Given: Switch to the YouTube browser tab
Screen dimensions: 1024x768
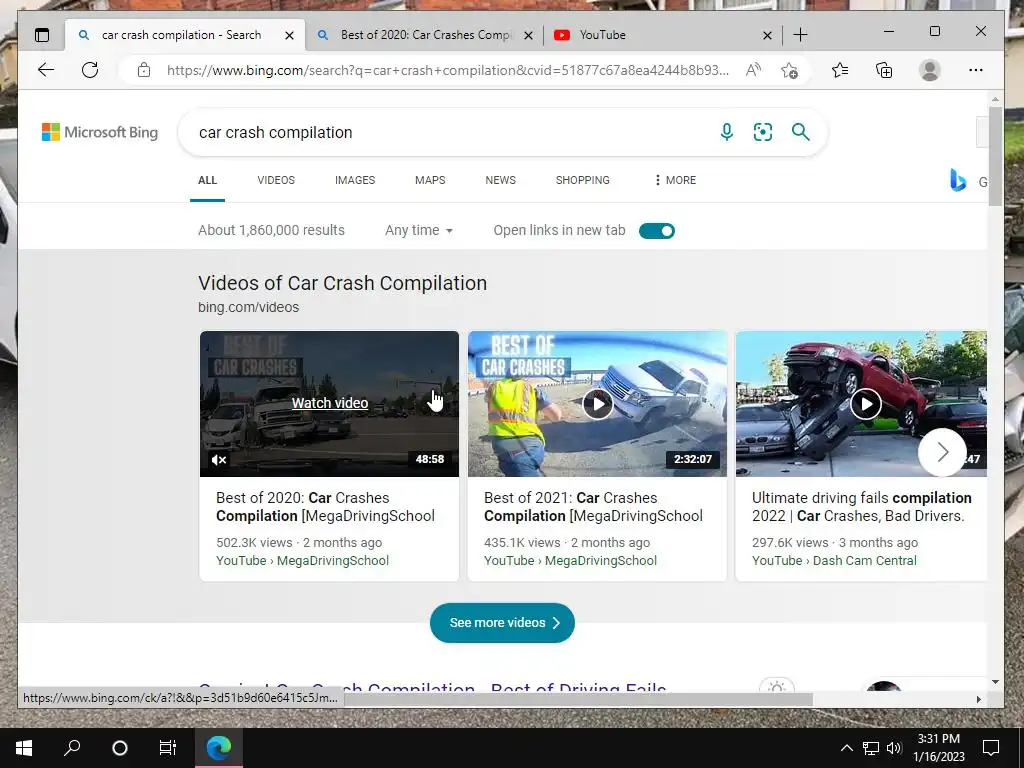Looking at the screenshot, I should click(x=663, y=35).
